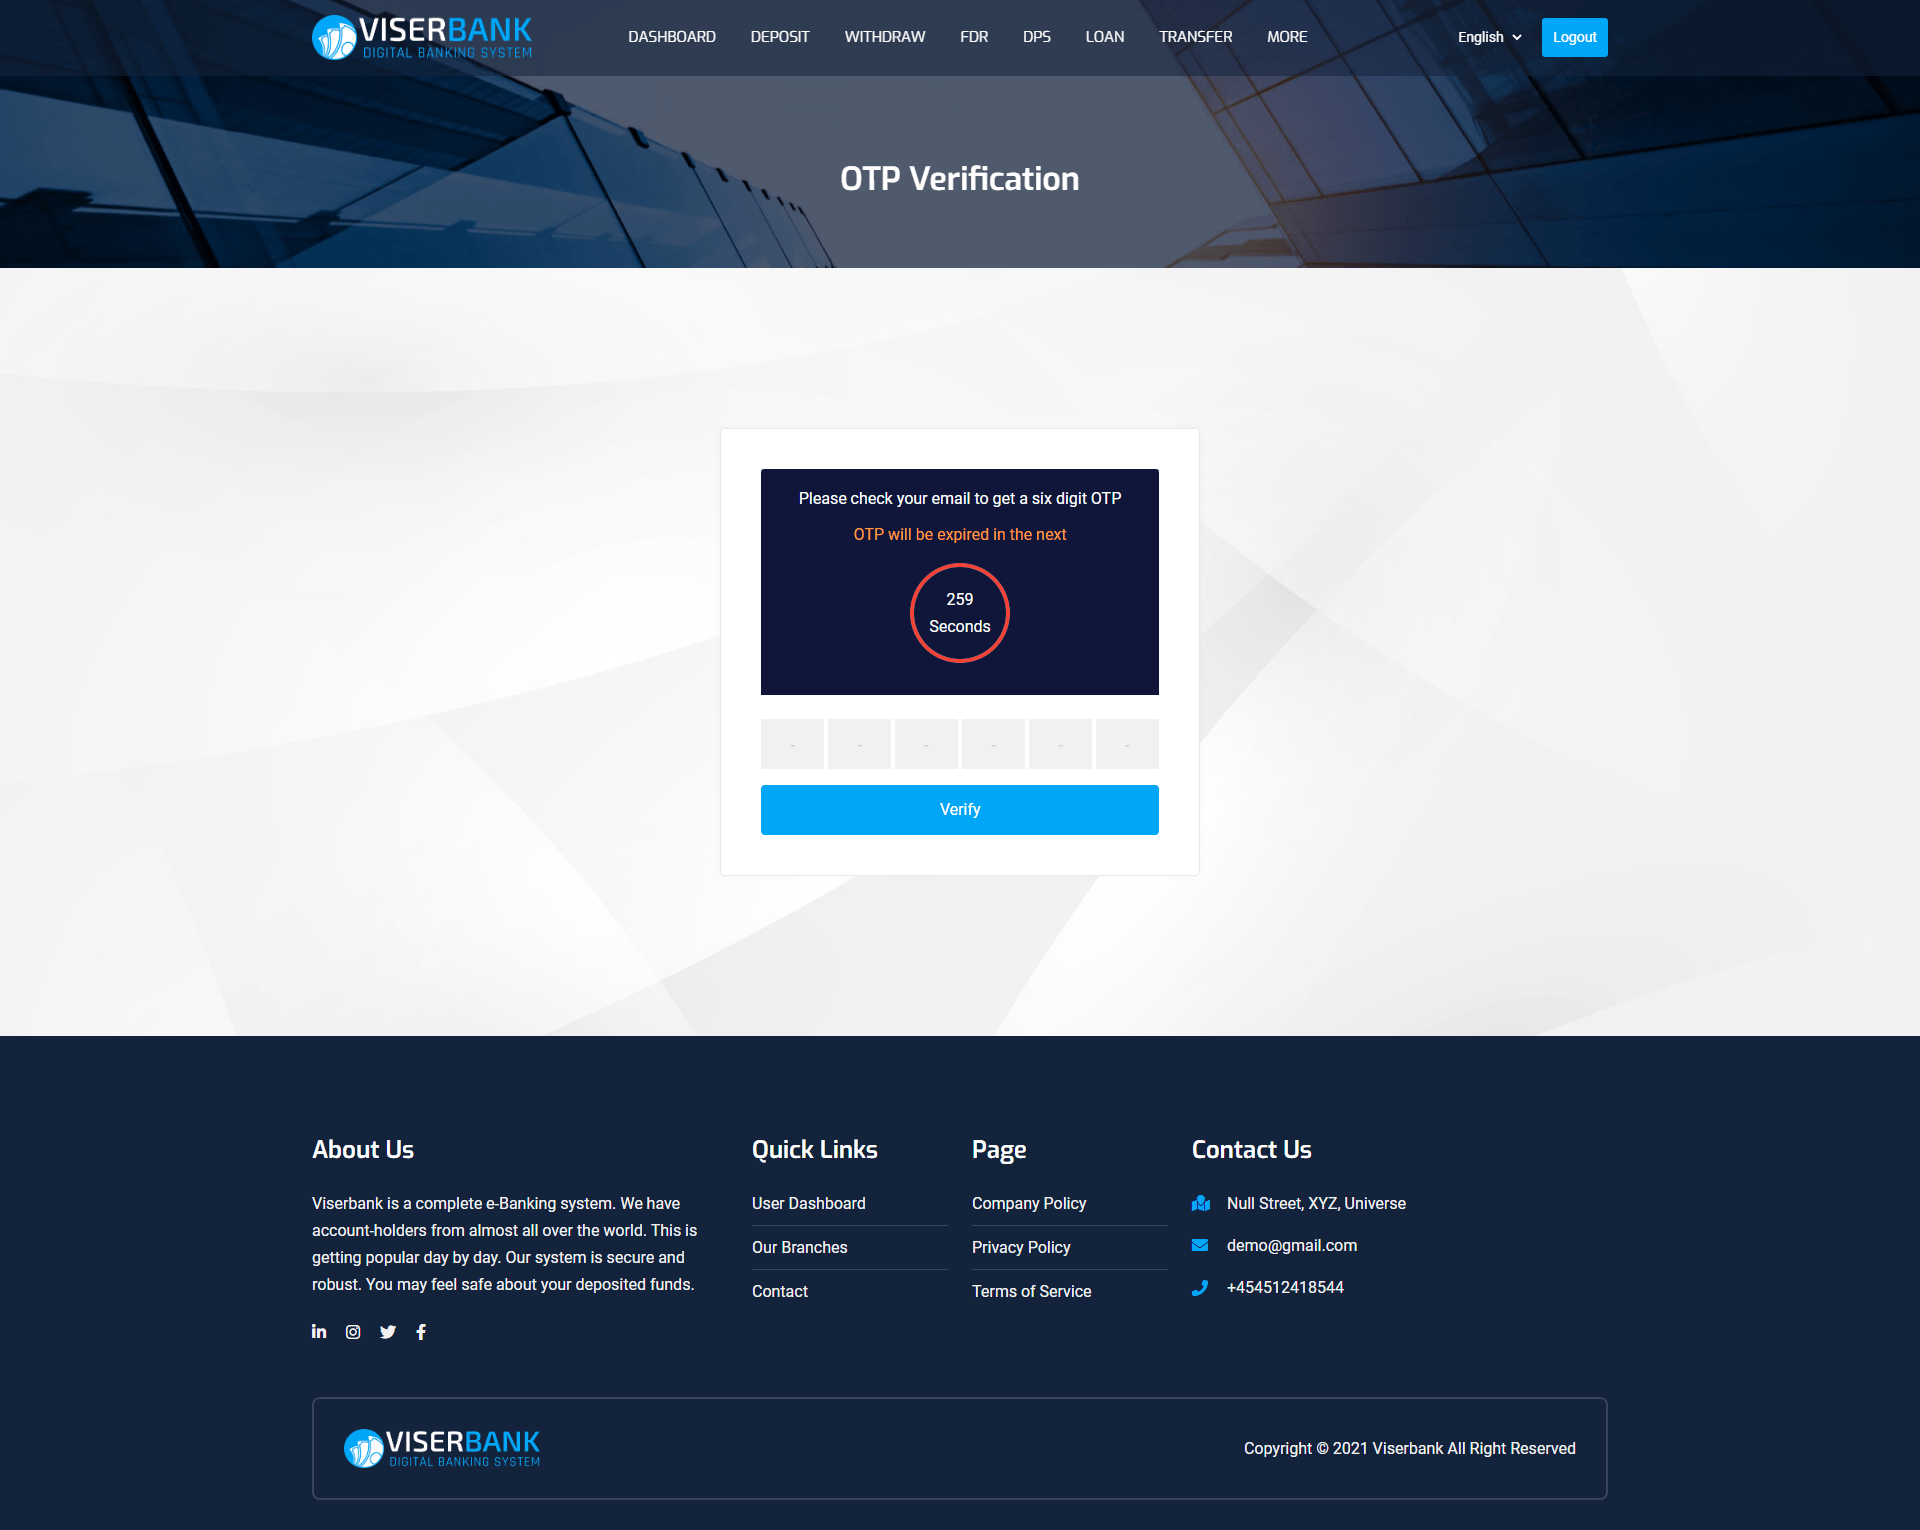
Task: Click the Facebook icon in footer
Action: point(420,1332)
